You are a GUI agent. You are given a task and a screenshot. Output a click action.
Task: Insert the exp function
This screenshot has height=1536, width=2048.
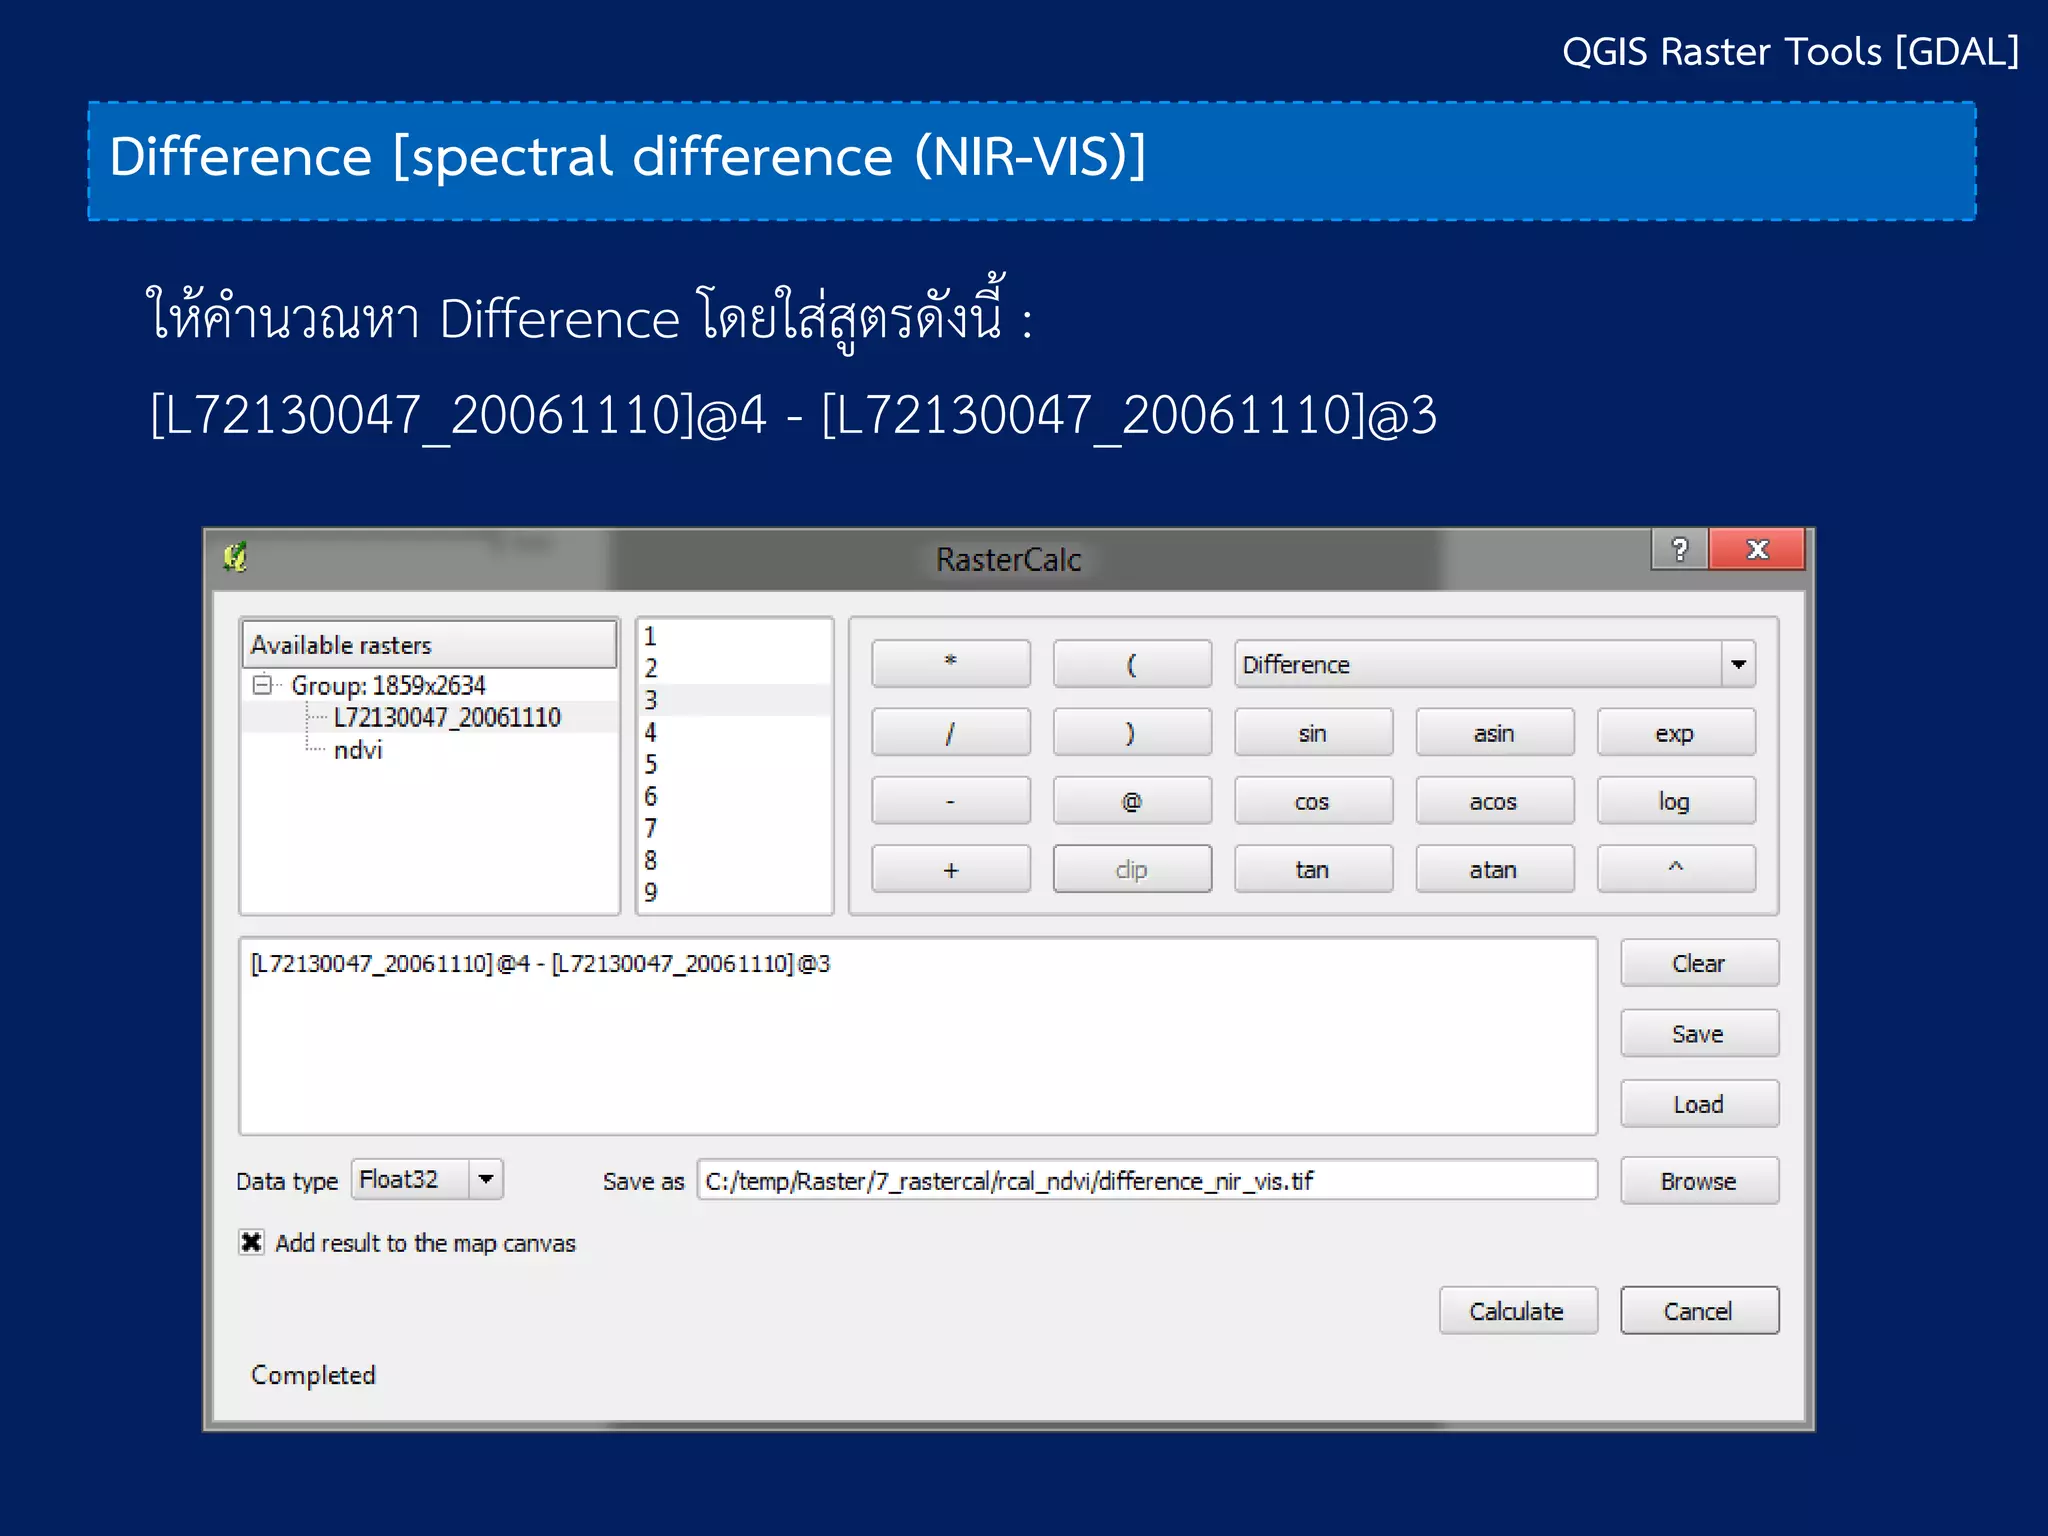click(x=1676, y=732)
